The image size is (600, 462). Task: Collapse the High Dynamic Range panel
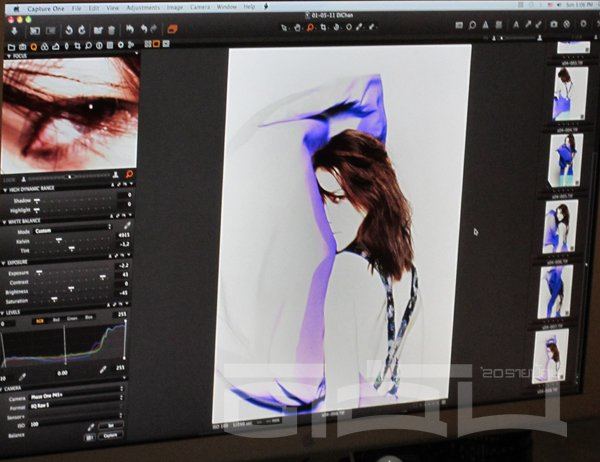point(5,190)
